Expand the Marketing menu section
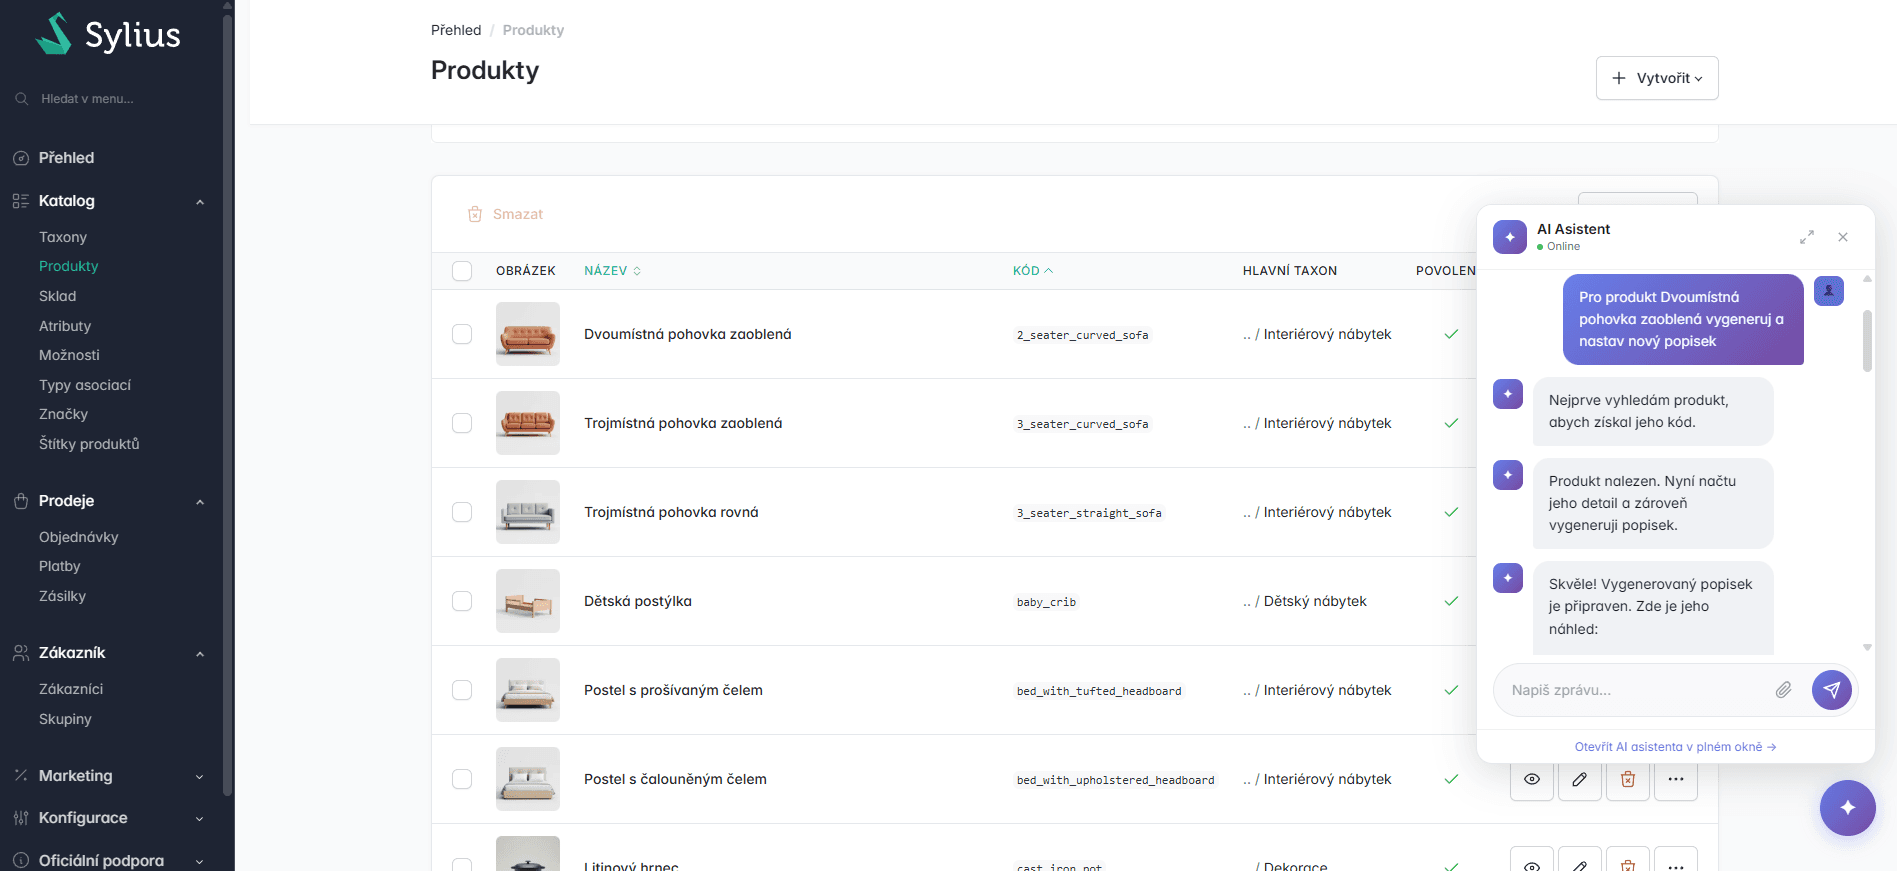 [x=199, y=776]
